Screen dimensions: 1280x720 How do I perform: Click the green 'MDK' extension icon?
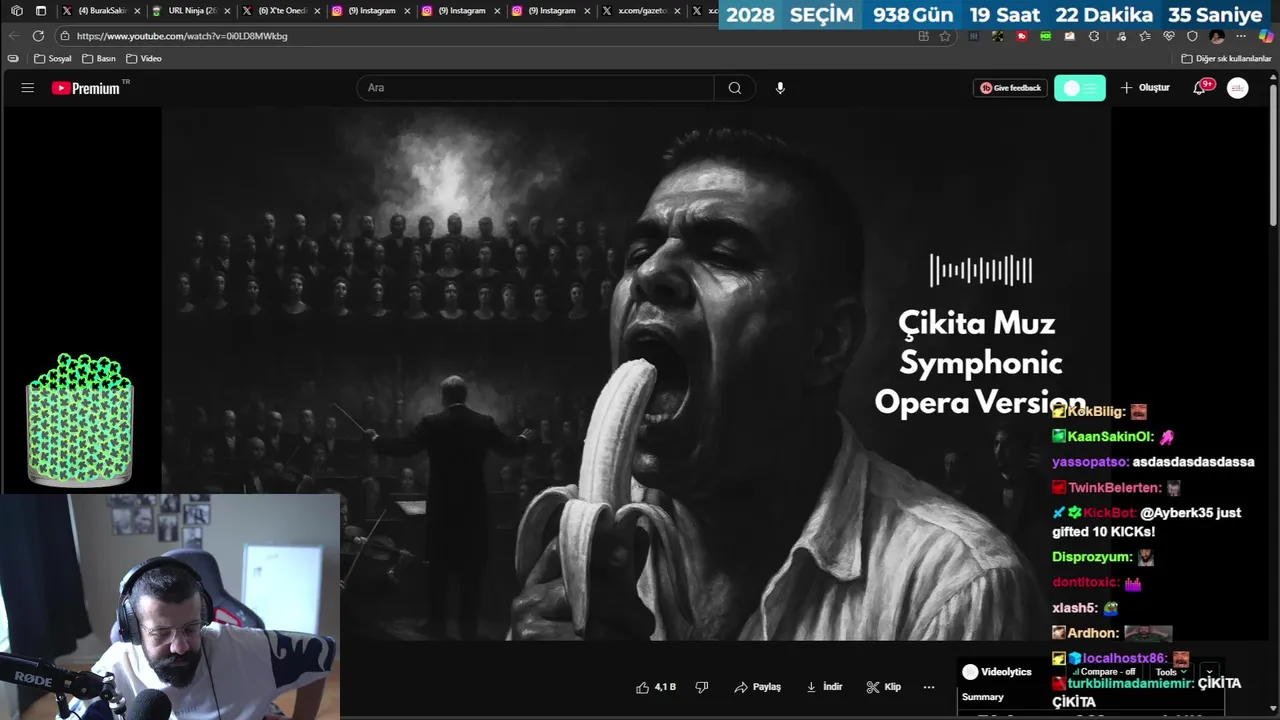(x=1046, y=36)
